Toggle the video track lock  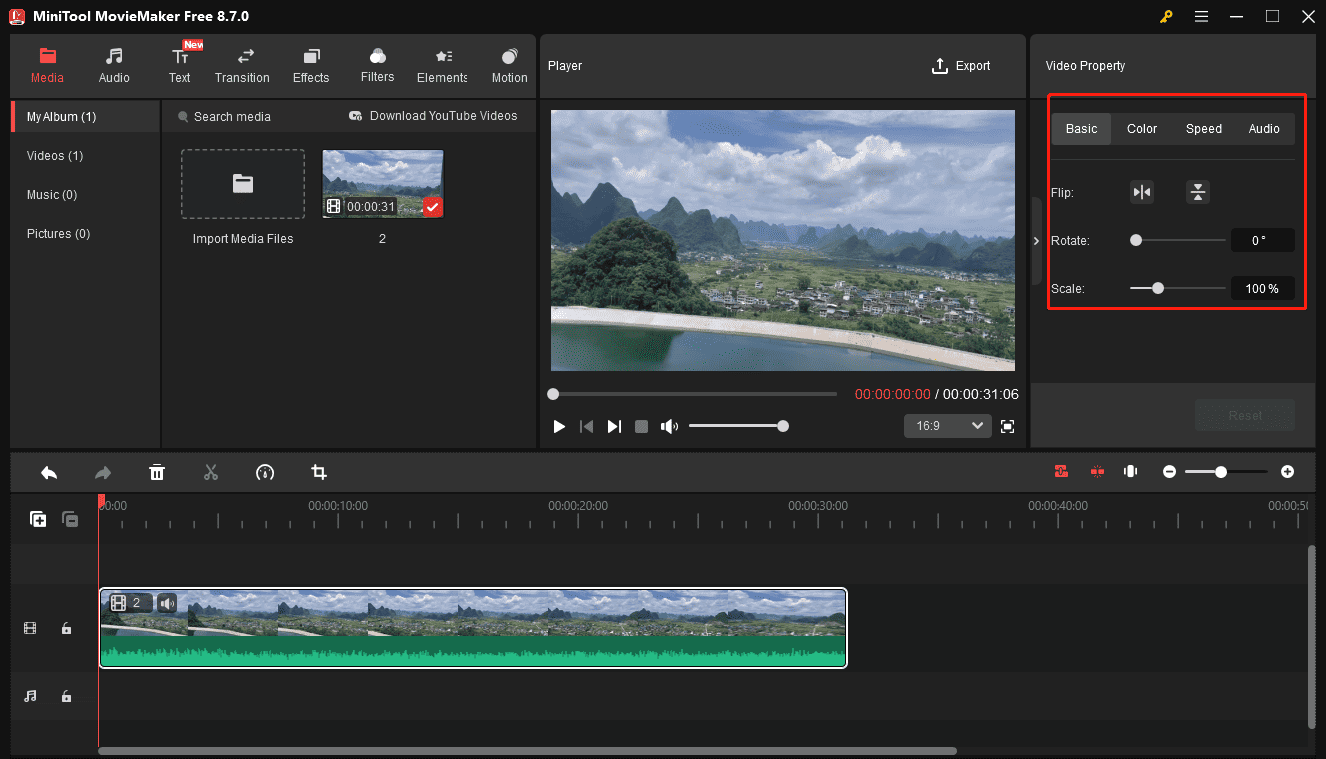[66, 629]
